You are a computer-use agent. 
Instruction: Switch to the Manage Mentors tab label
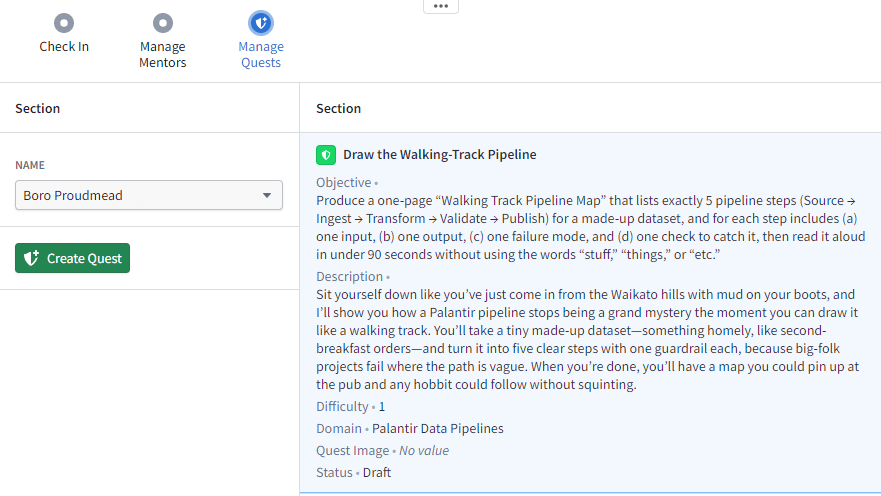click(162, 54)
